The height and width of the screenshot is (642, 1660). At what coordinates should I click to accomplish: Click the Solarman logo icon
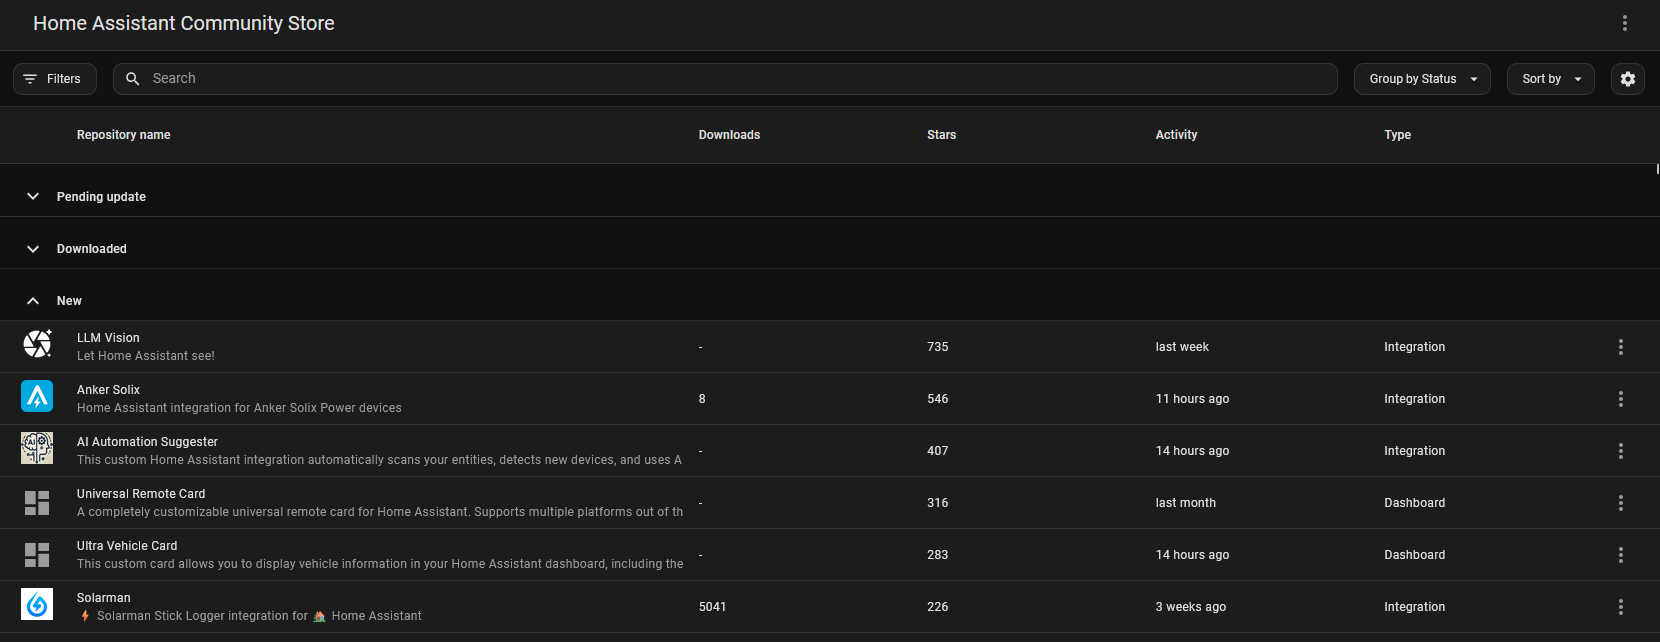click(37, 605)
